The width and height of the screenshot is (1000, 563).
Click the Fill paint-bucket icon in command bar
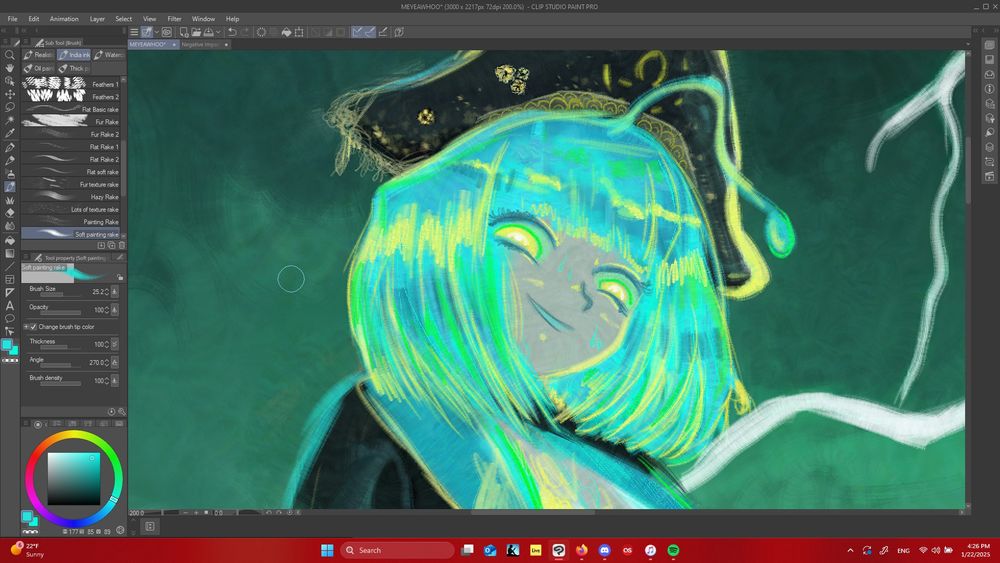(286, 32)
